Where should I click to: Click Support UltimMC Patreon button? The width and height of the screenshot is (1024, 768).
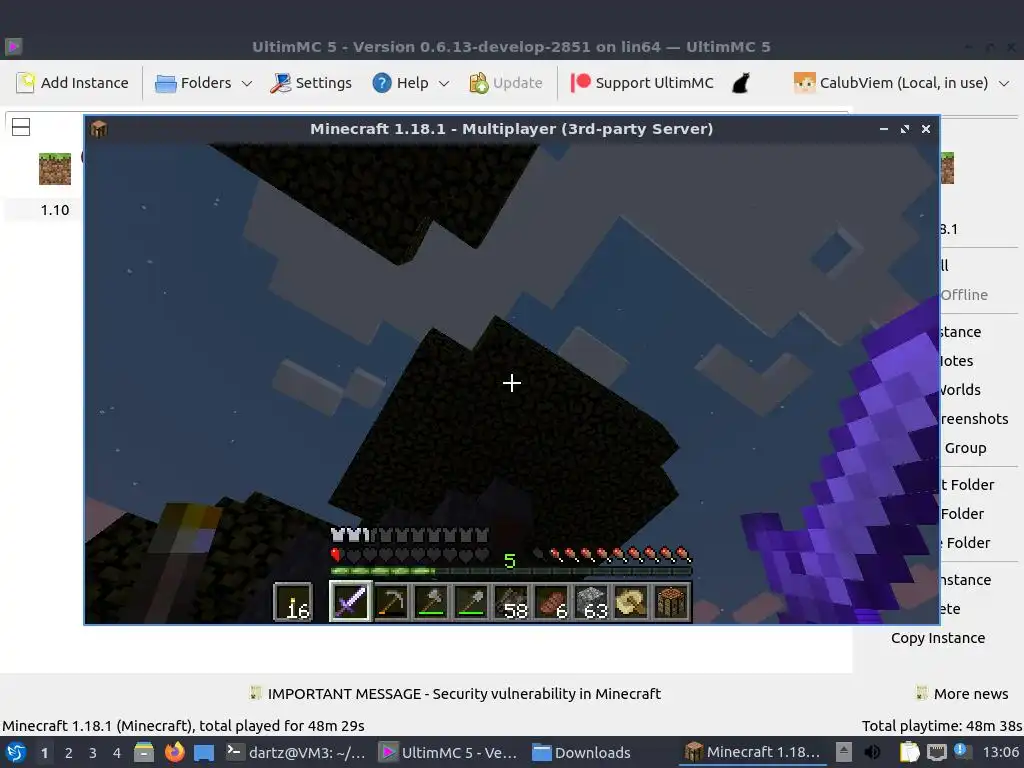coord(642,83)
